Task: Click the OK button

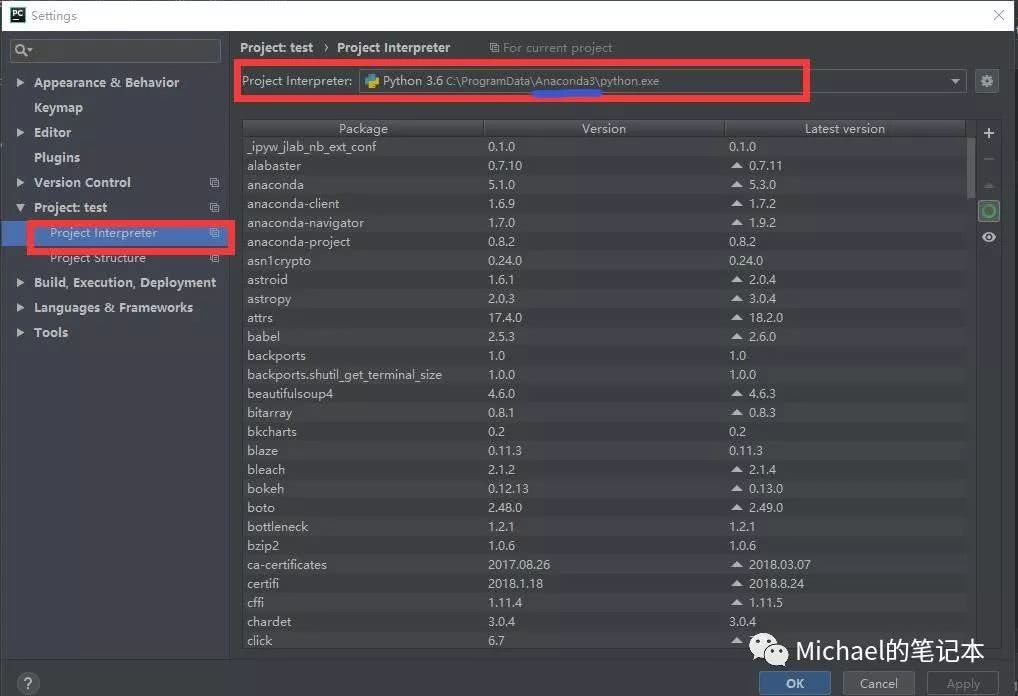Action: pyautogui.click(x=795, y=683)
